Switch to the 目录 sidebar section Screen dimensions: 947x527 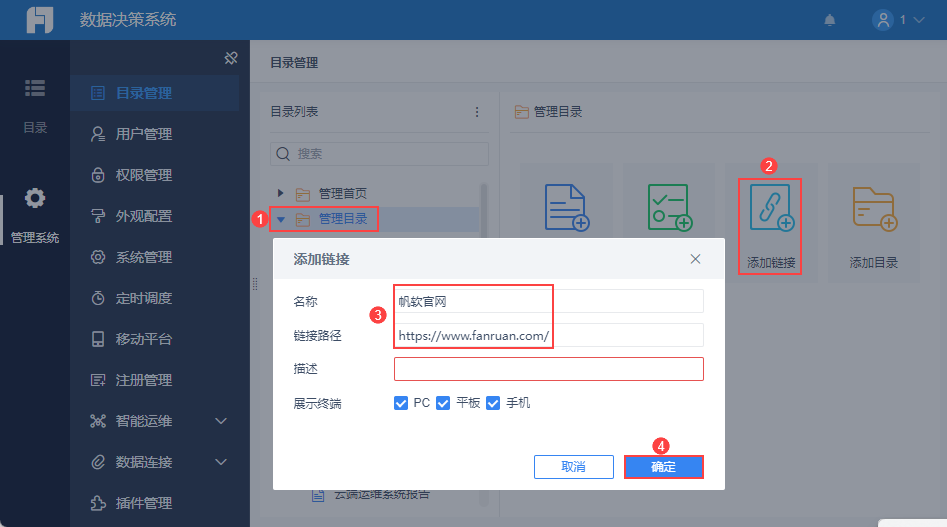click(x=35, y=106)
